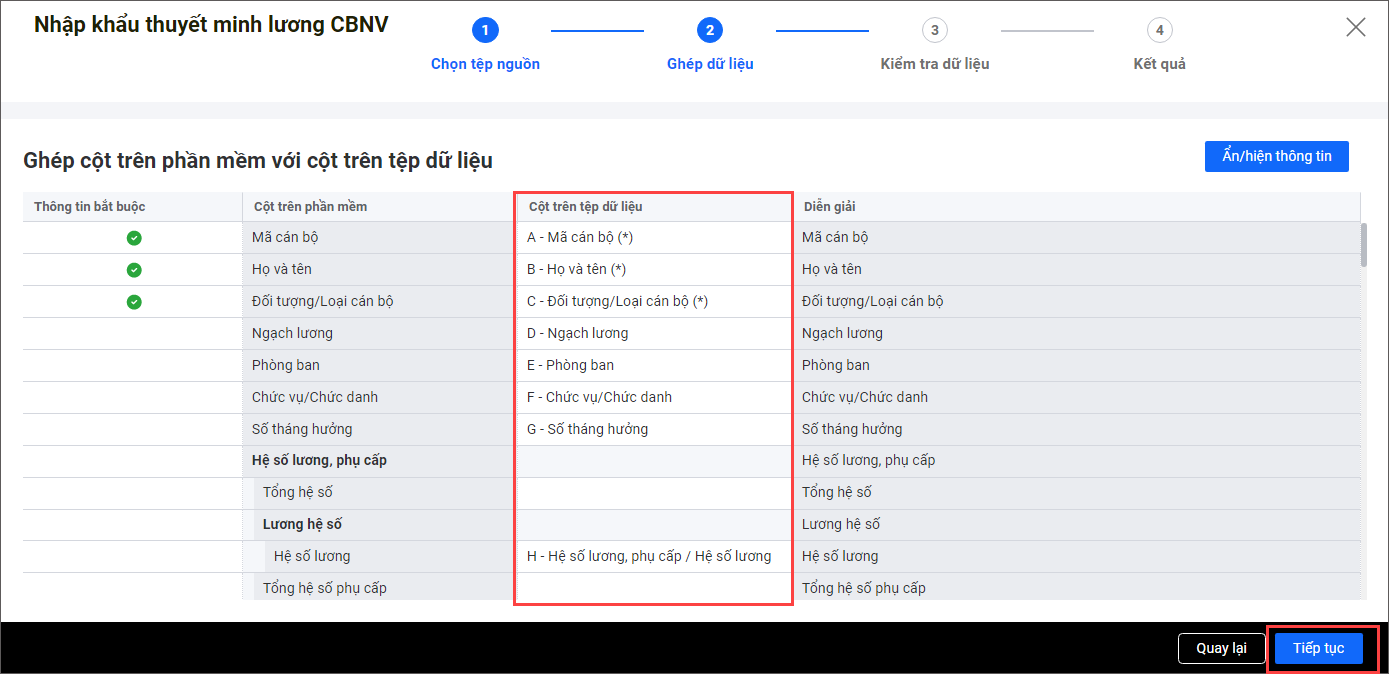Screen dimensions: 1389x674
Task: Click step 2 circle Ghép dữ liệu
Action: point(710,30)
